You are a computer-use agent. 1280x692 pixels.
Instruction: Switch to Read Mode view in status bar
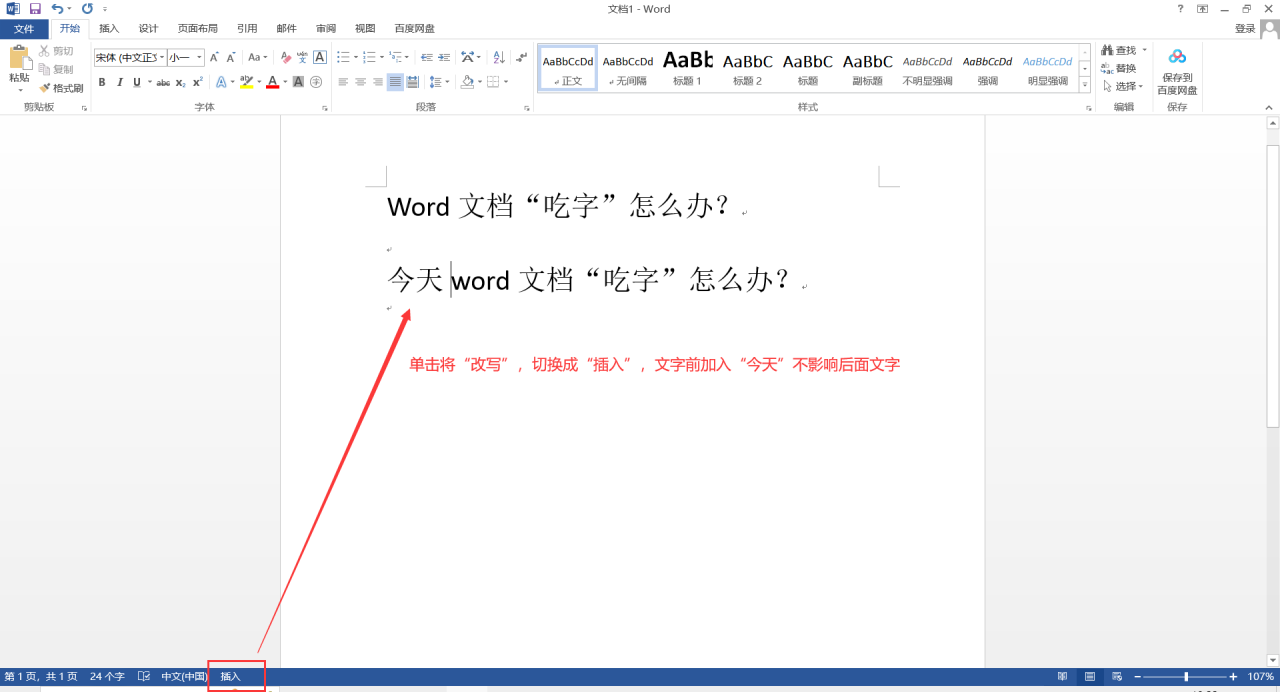(x=1062, y=677)
